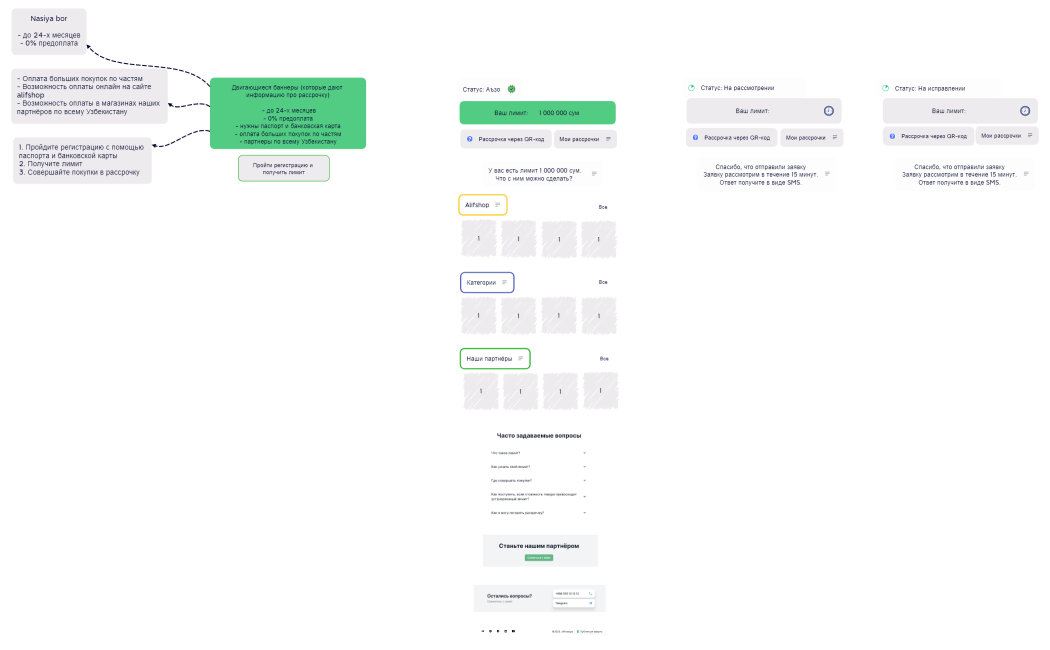The height and width of the screenshot is (650, 1050).
Task: Click the first Alifshop placeholder thumbnail
Action: click(x=479, y=238)
